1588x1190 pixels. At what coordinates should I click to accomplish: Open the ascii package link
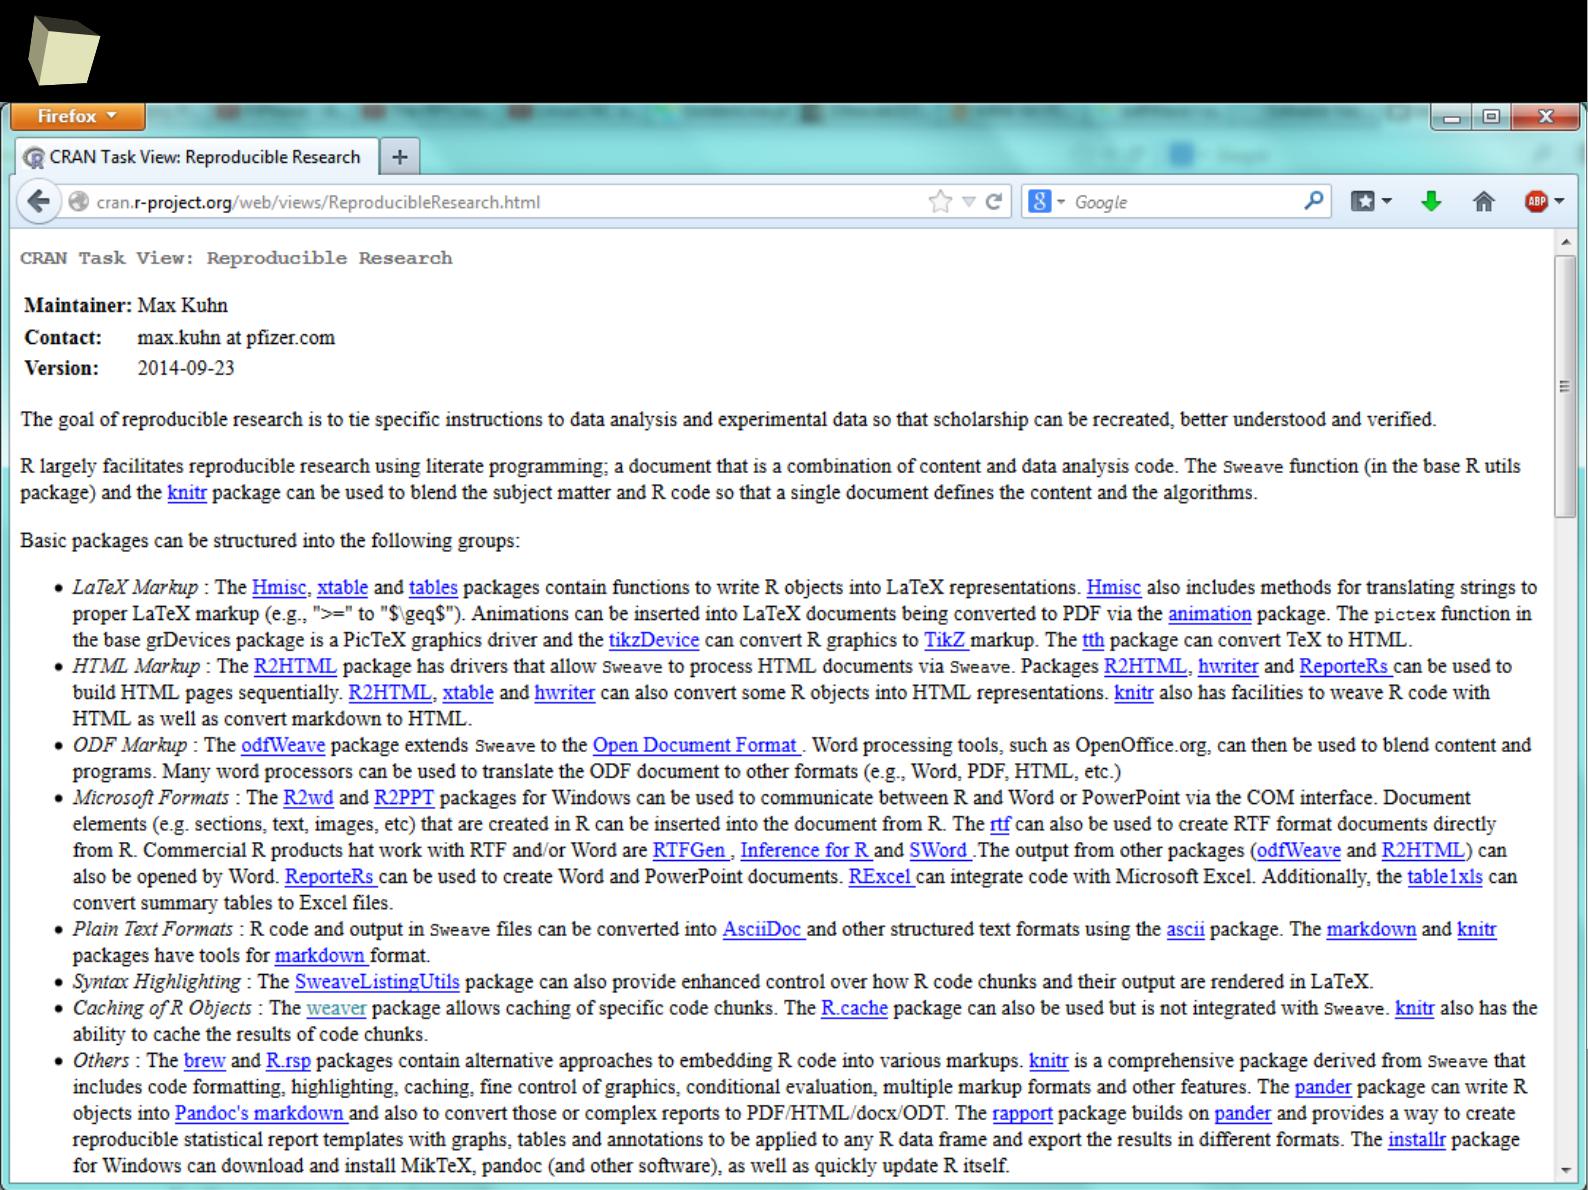1185,929
